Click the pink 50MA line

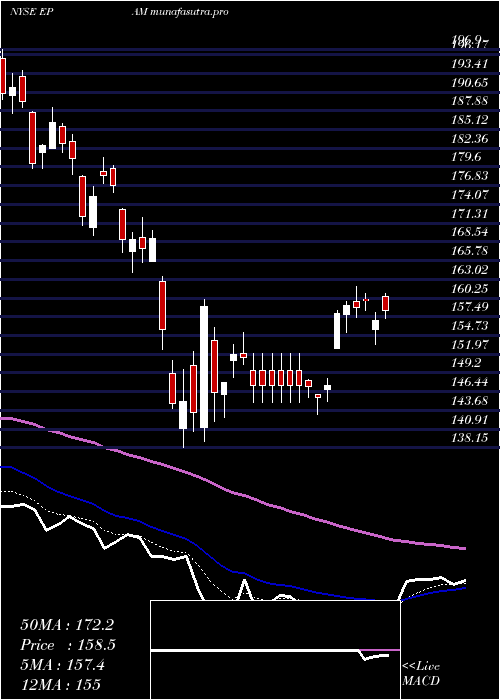pos(232,491)
